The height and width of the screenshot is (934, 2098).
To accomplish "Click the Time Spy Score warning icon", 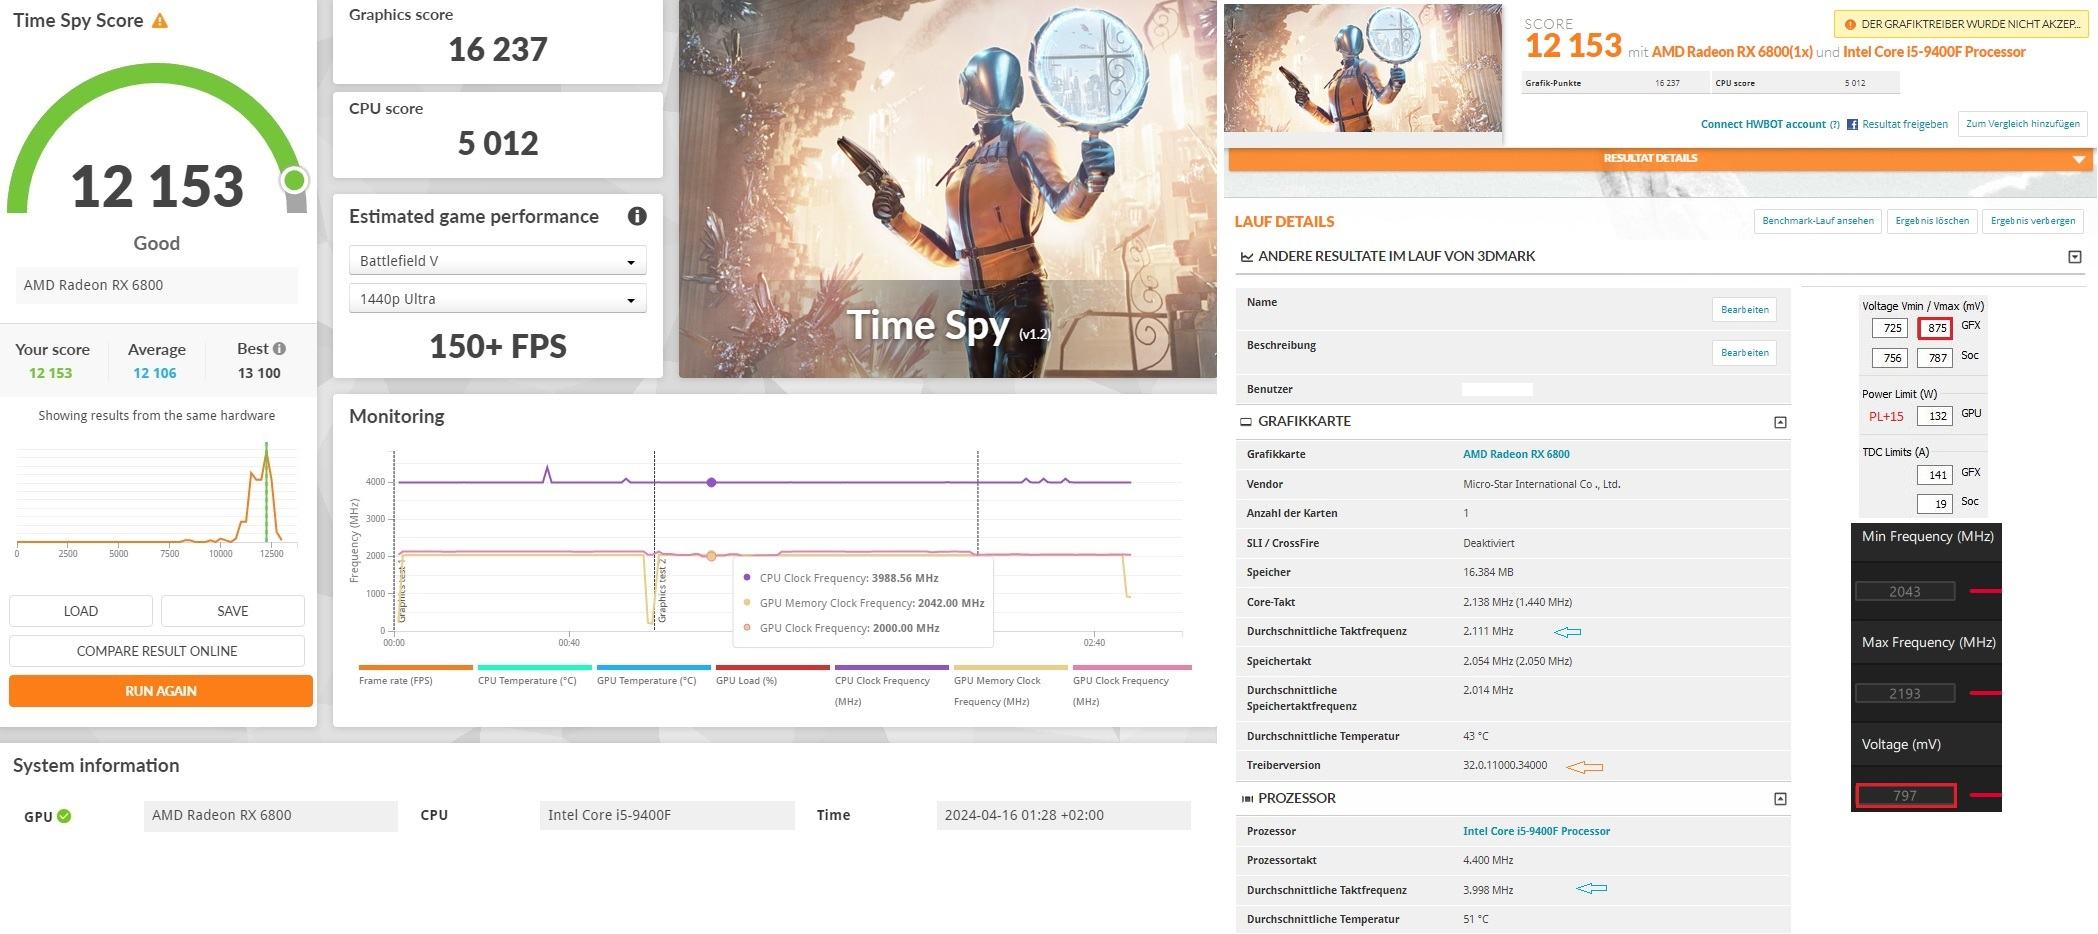I will [160, 20].
